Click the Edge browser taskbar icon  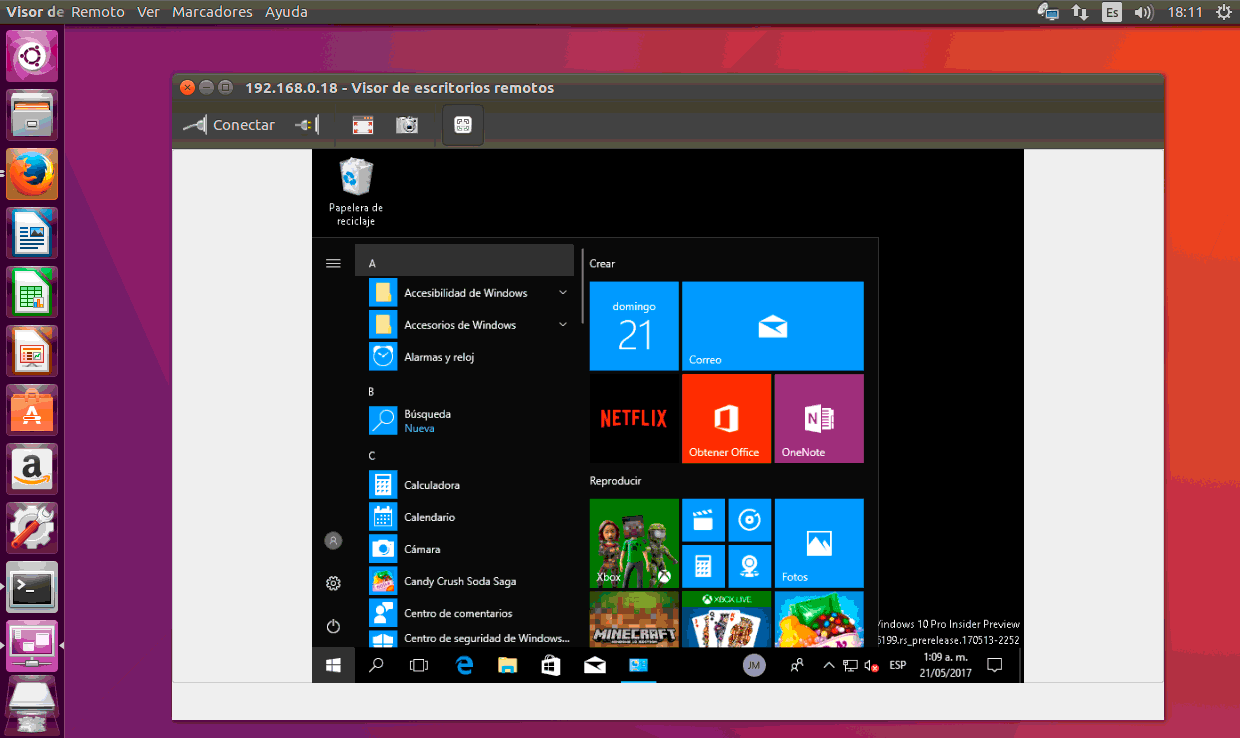coord(464,665)
